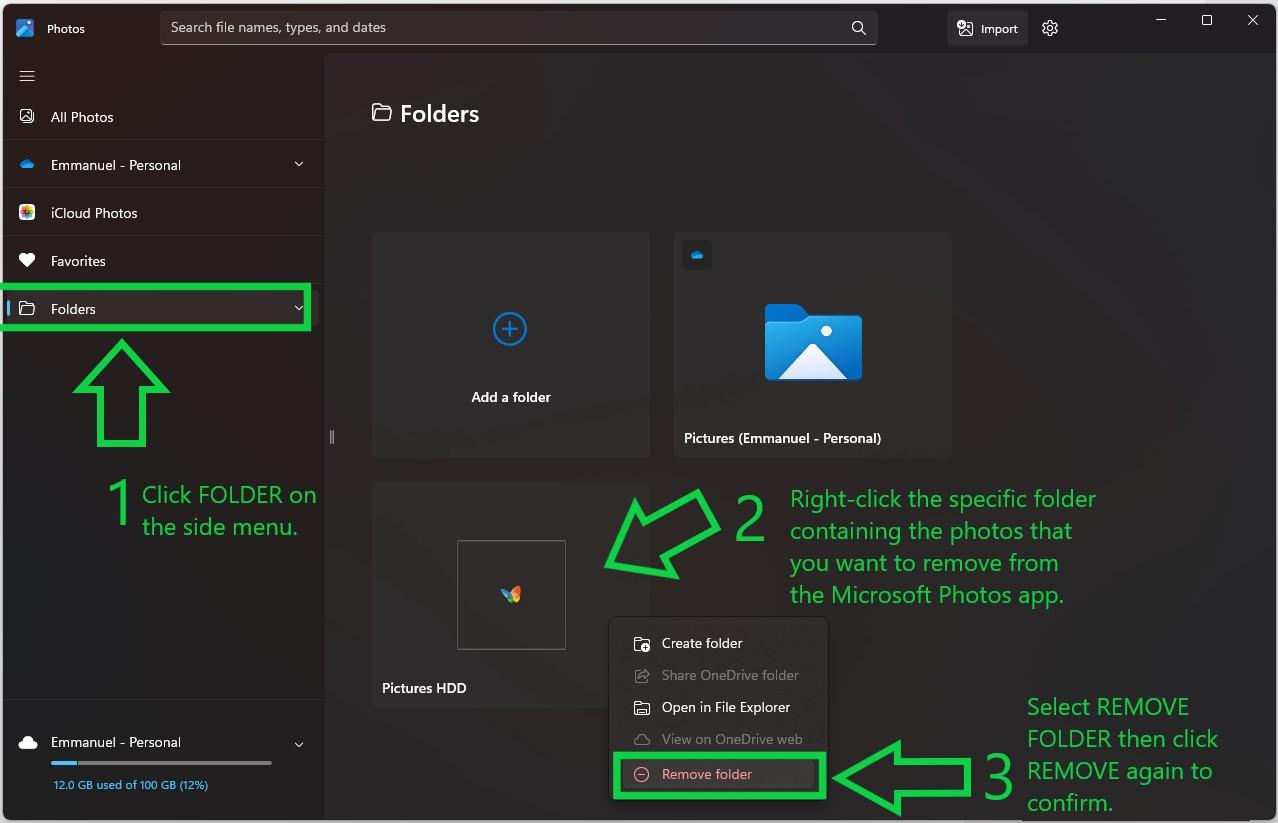Click the Open in File Explorer icon
The image size is (1278, 823).
click(x=642, y=708)
